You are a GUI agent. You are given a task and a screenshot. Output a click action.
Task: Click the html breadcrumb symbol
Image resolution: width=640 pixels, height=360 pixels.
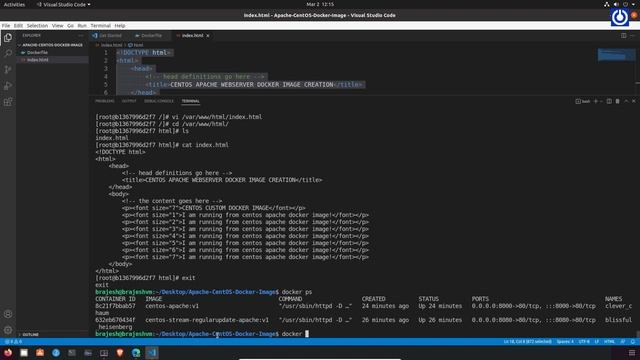coord(136,45)
